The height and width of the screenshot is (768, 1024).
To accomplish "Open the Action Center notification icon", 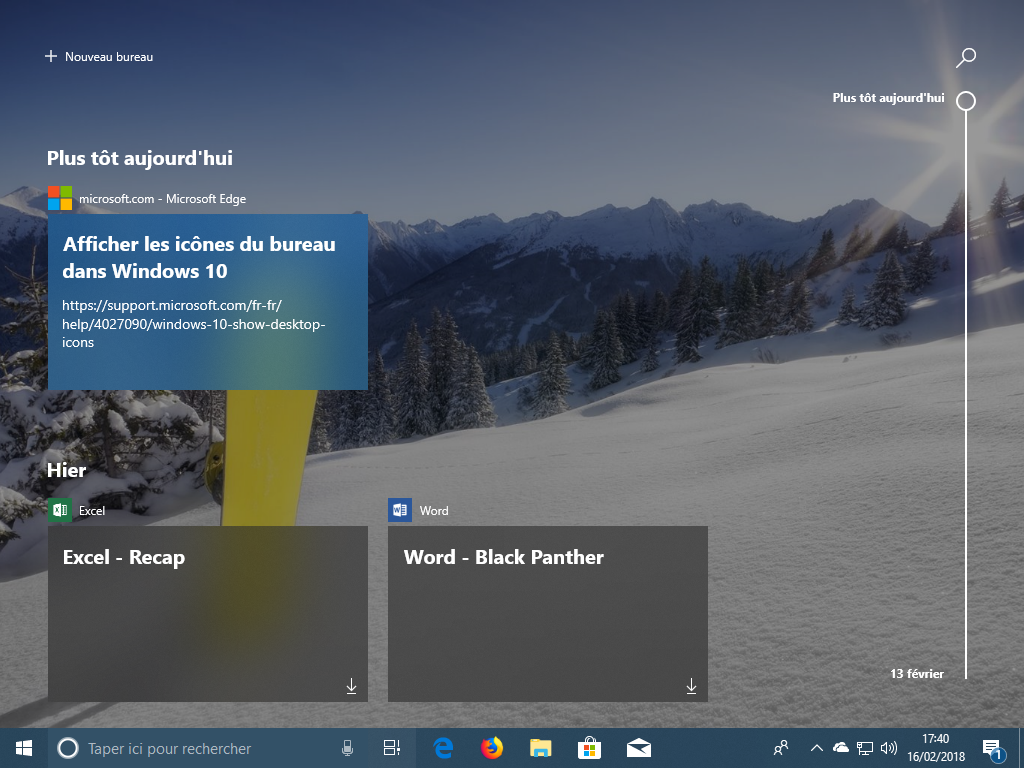I will coord(993,749).
